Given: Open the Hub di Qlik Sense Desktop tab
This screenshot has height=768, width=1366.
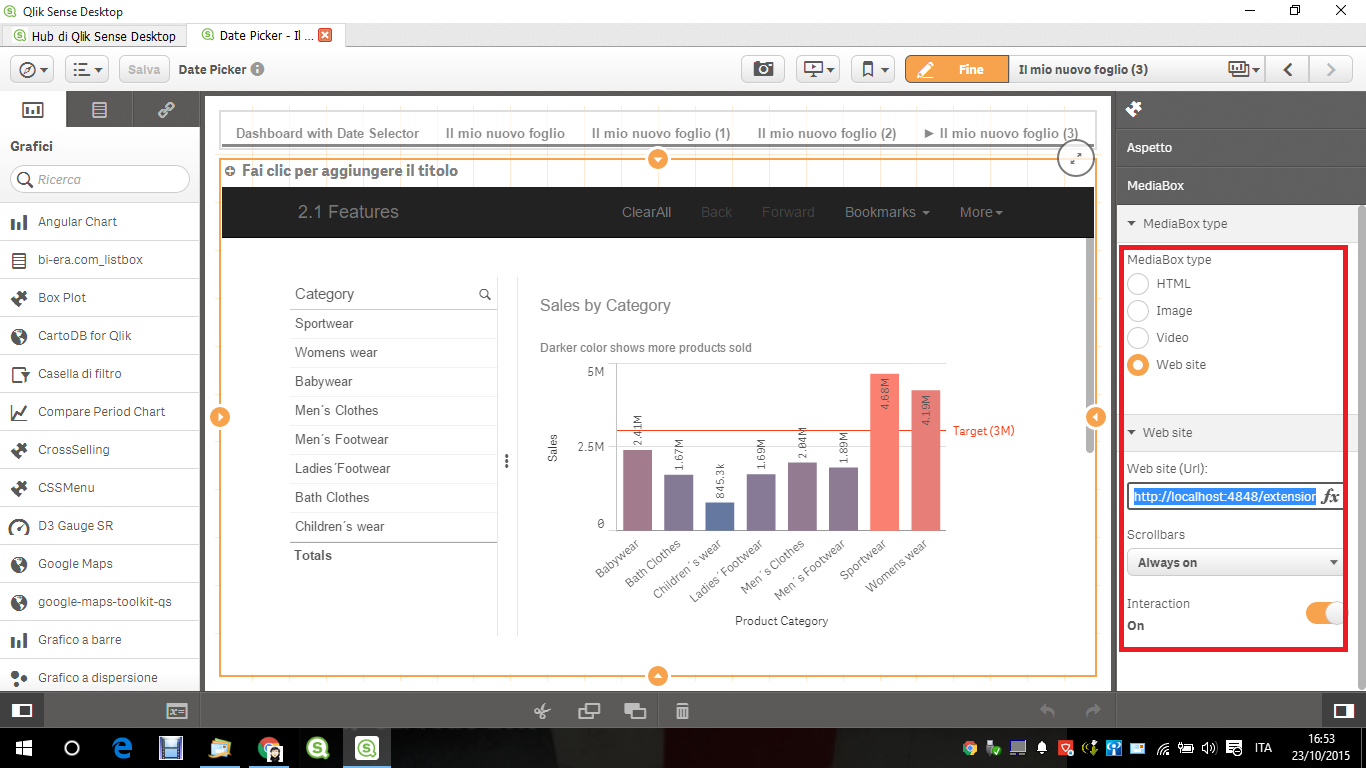Looking at the screenshot, I should tap(93, 34).
